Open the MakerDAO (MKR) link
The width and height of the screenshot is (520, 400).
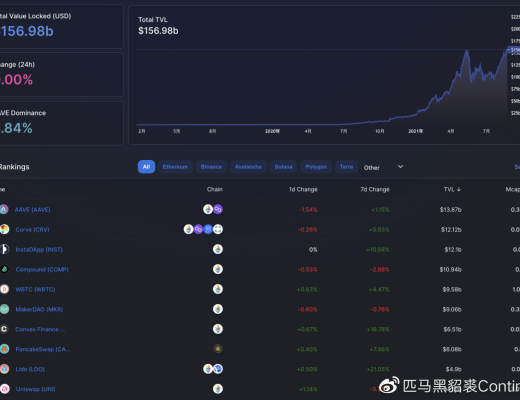(39, 309)
